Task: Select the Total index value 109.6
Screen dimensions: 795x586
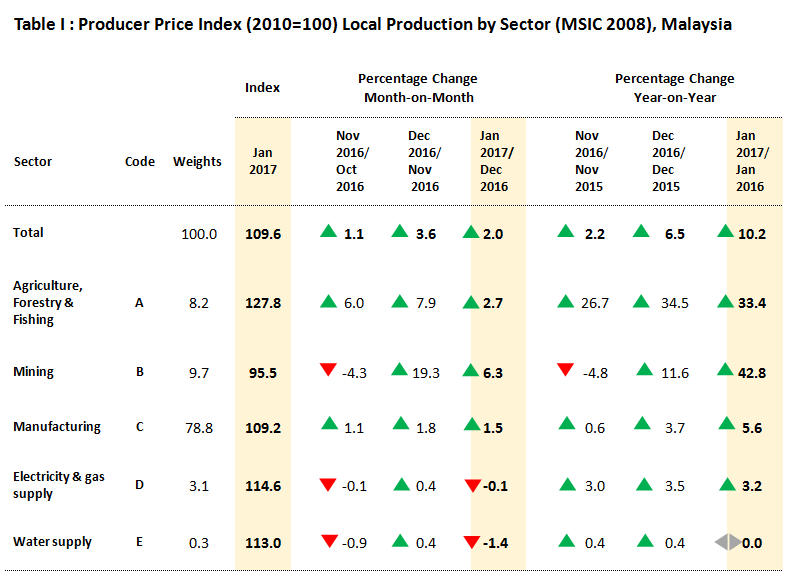Action: (262, 233)
